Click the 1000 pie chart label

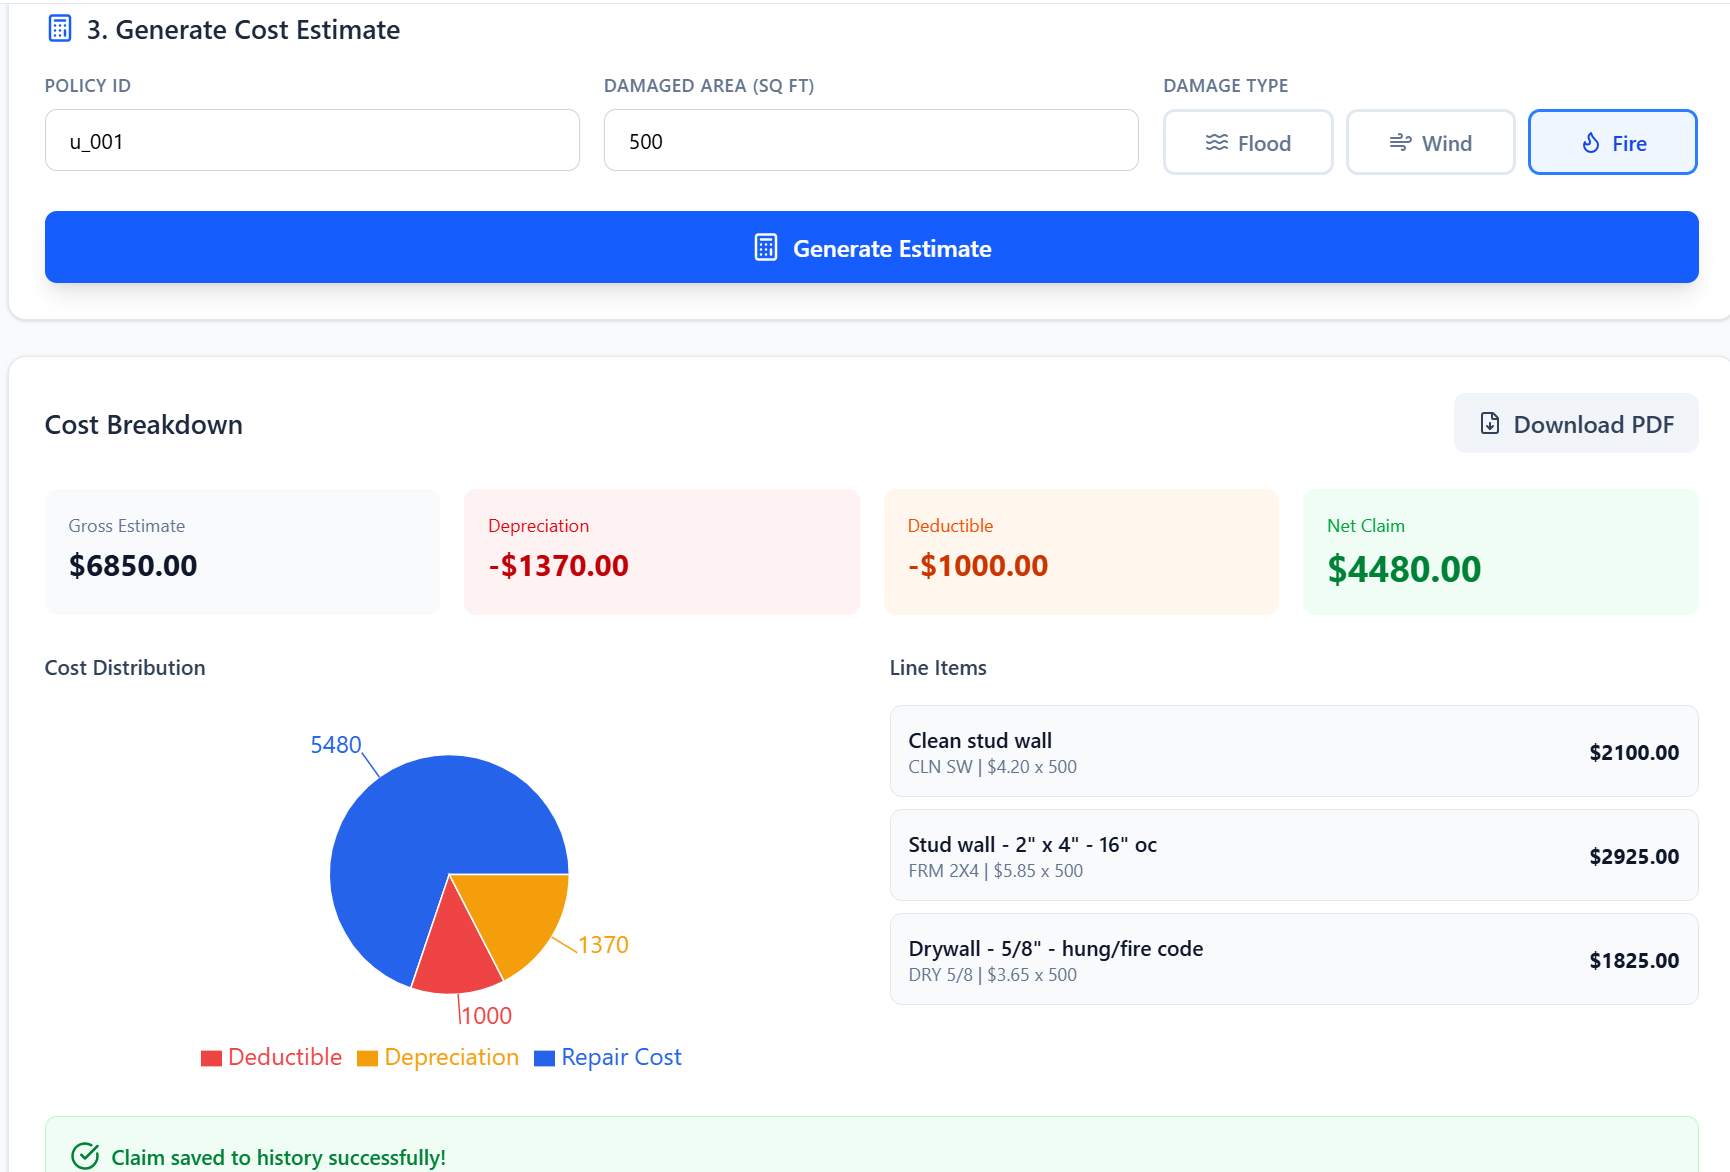(x=486, y=1016)
